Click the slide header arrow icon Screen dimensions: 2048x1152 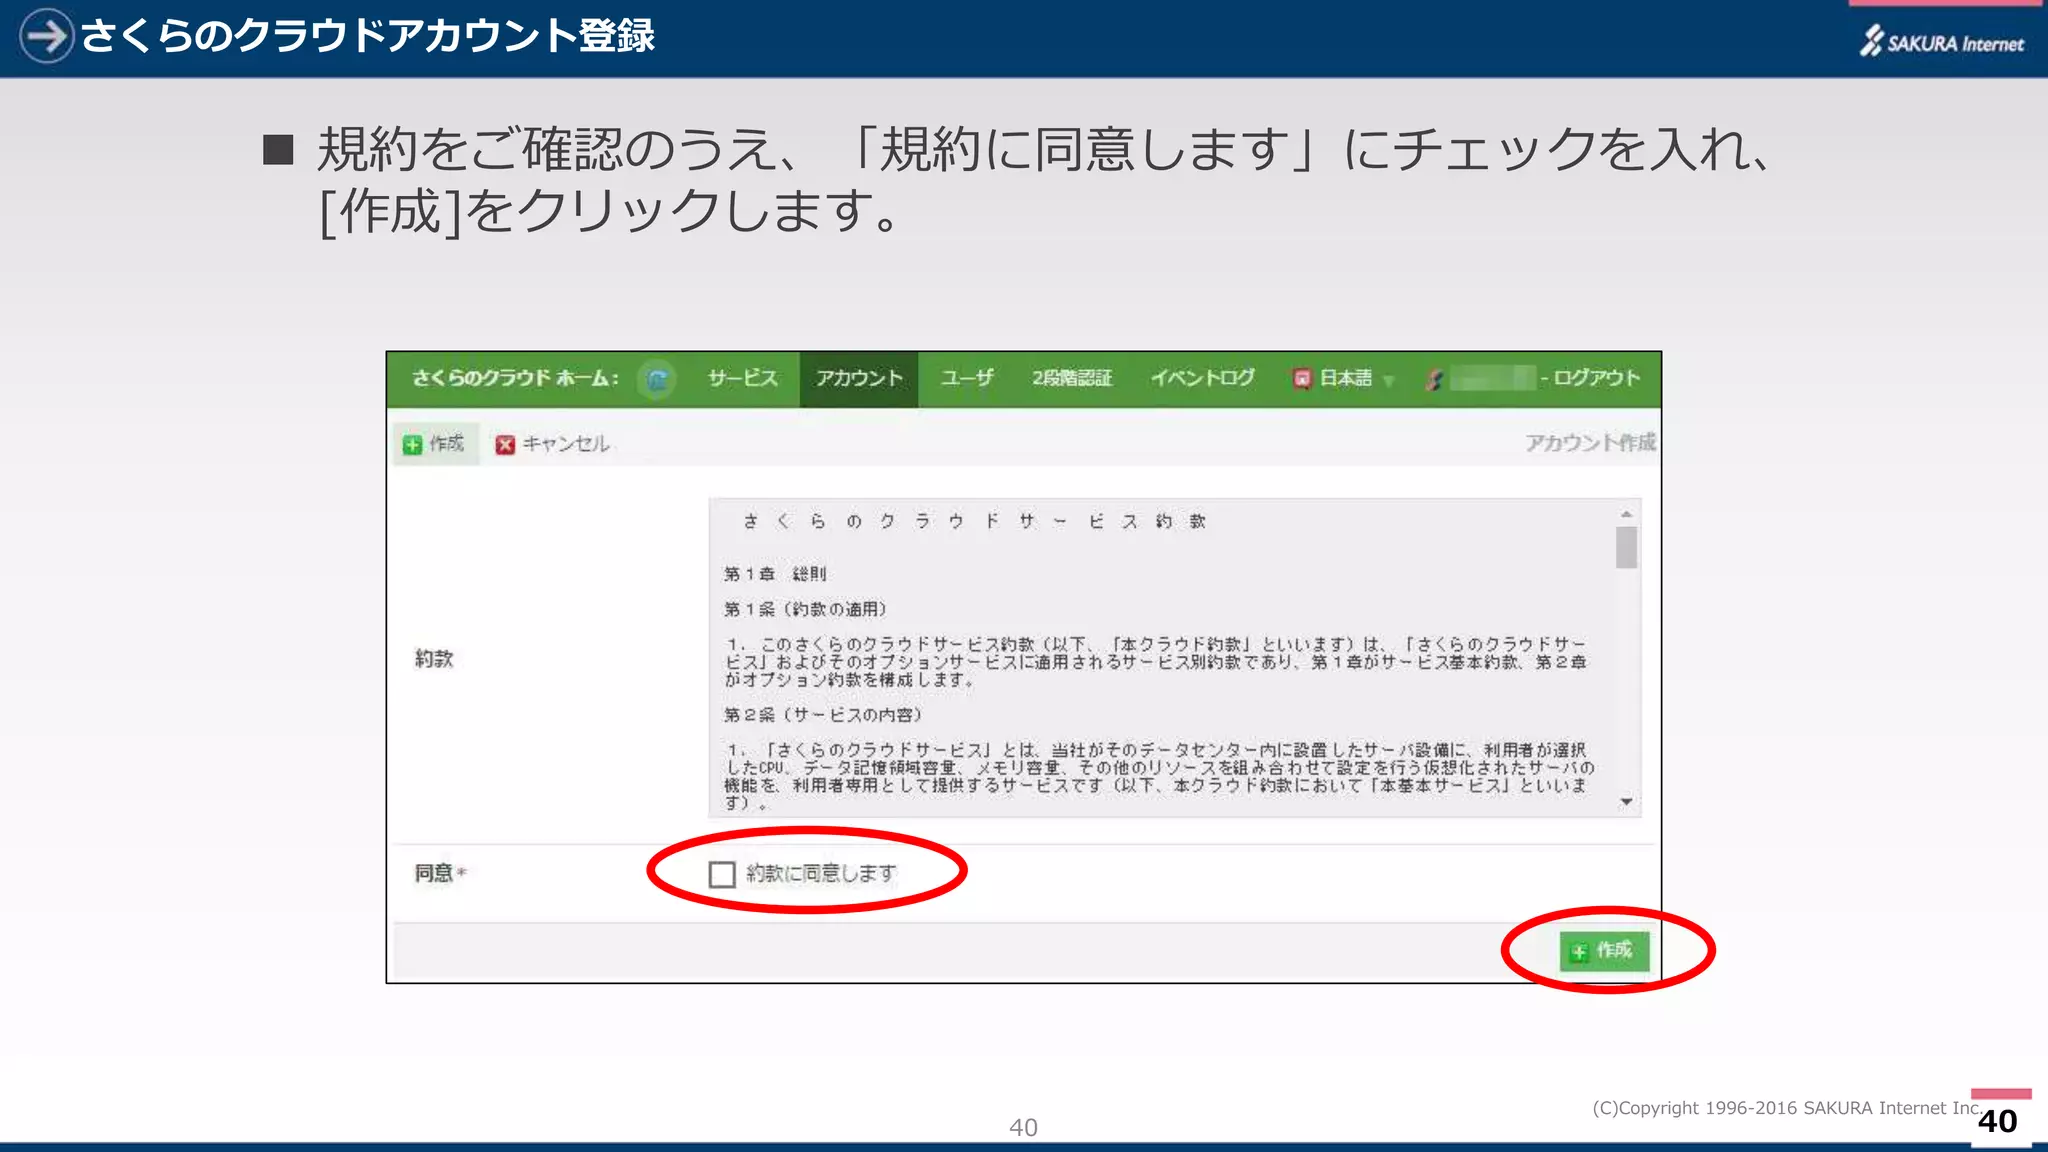[47, 36]
